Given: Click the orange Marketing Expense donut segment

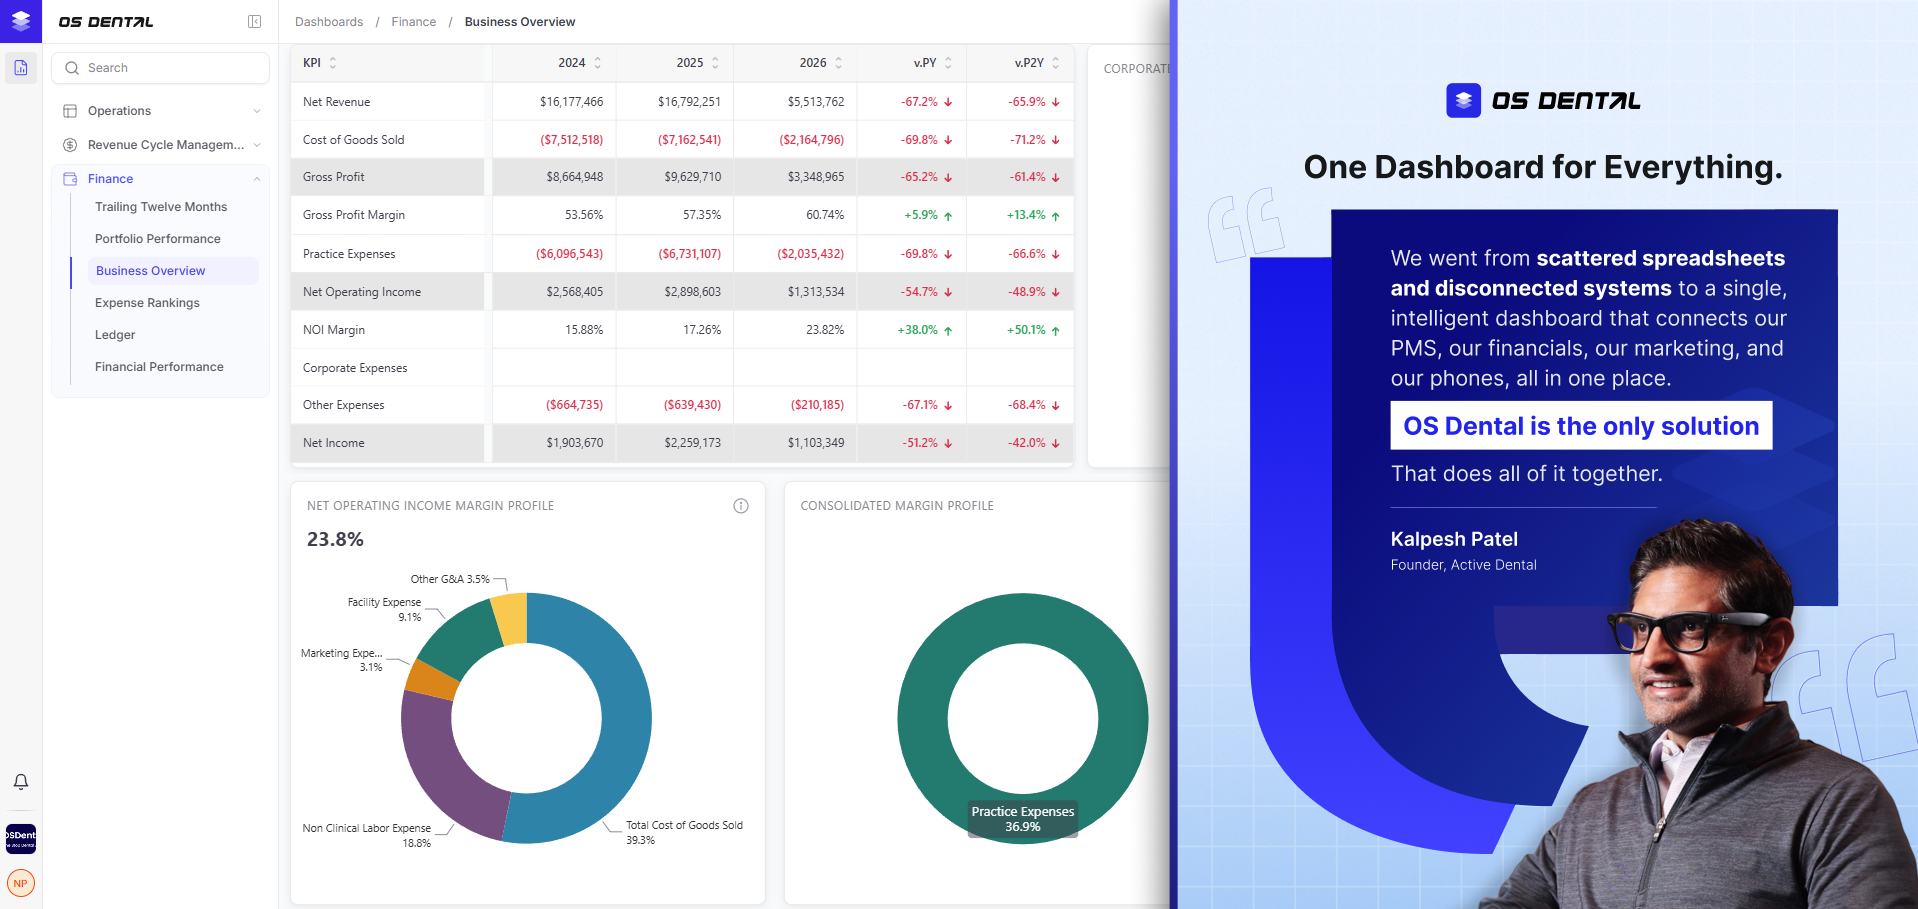Looking at the screenshot, I should [432, 680].
